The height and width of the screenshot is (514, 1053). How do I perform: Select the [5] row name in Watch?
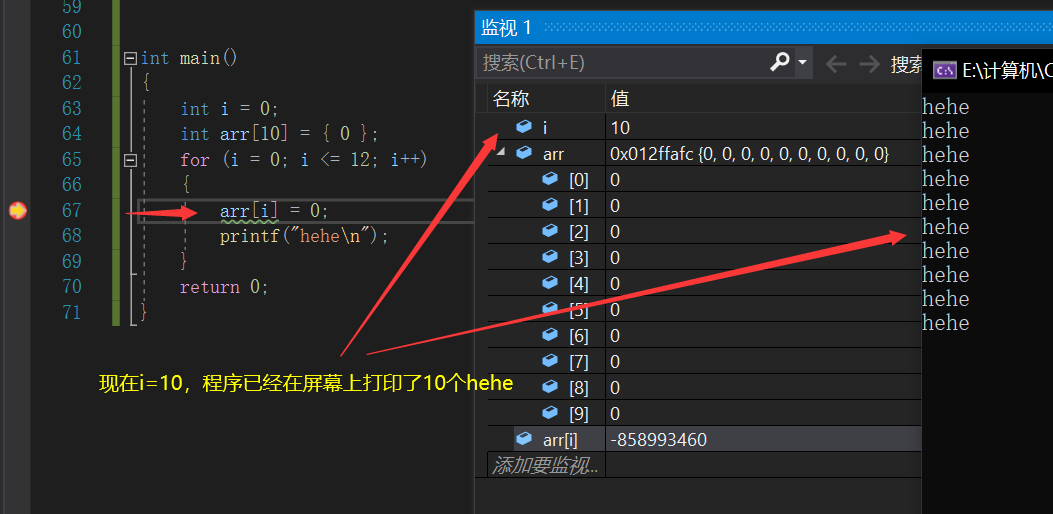click(579, 310)
